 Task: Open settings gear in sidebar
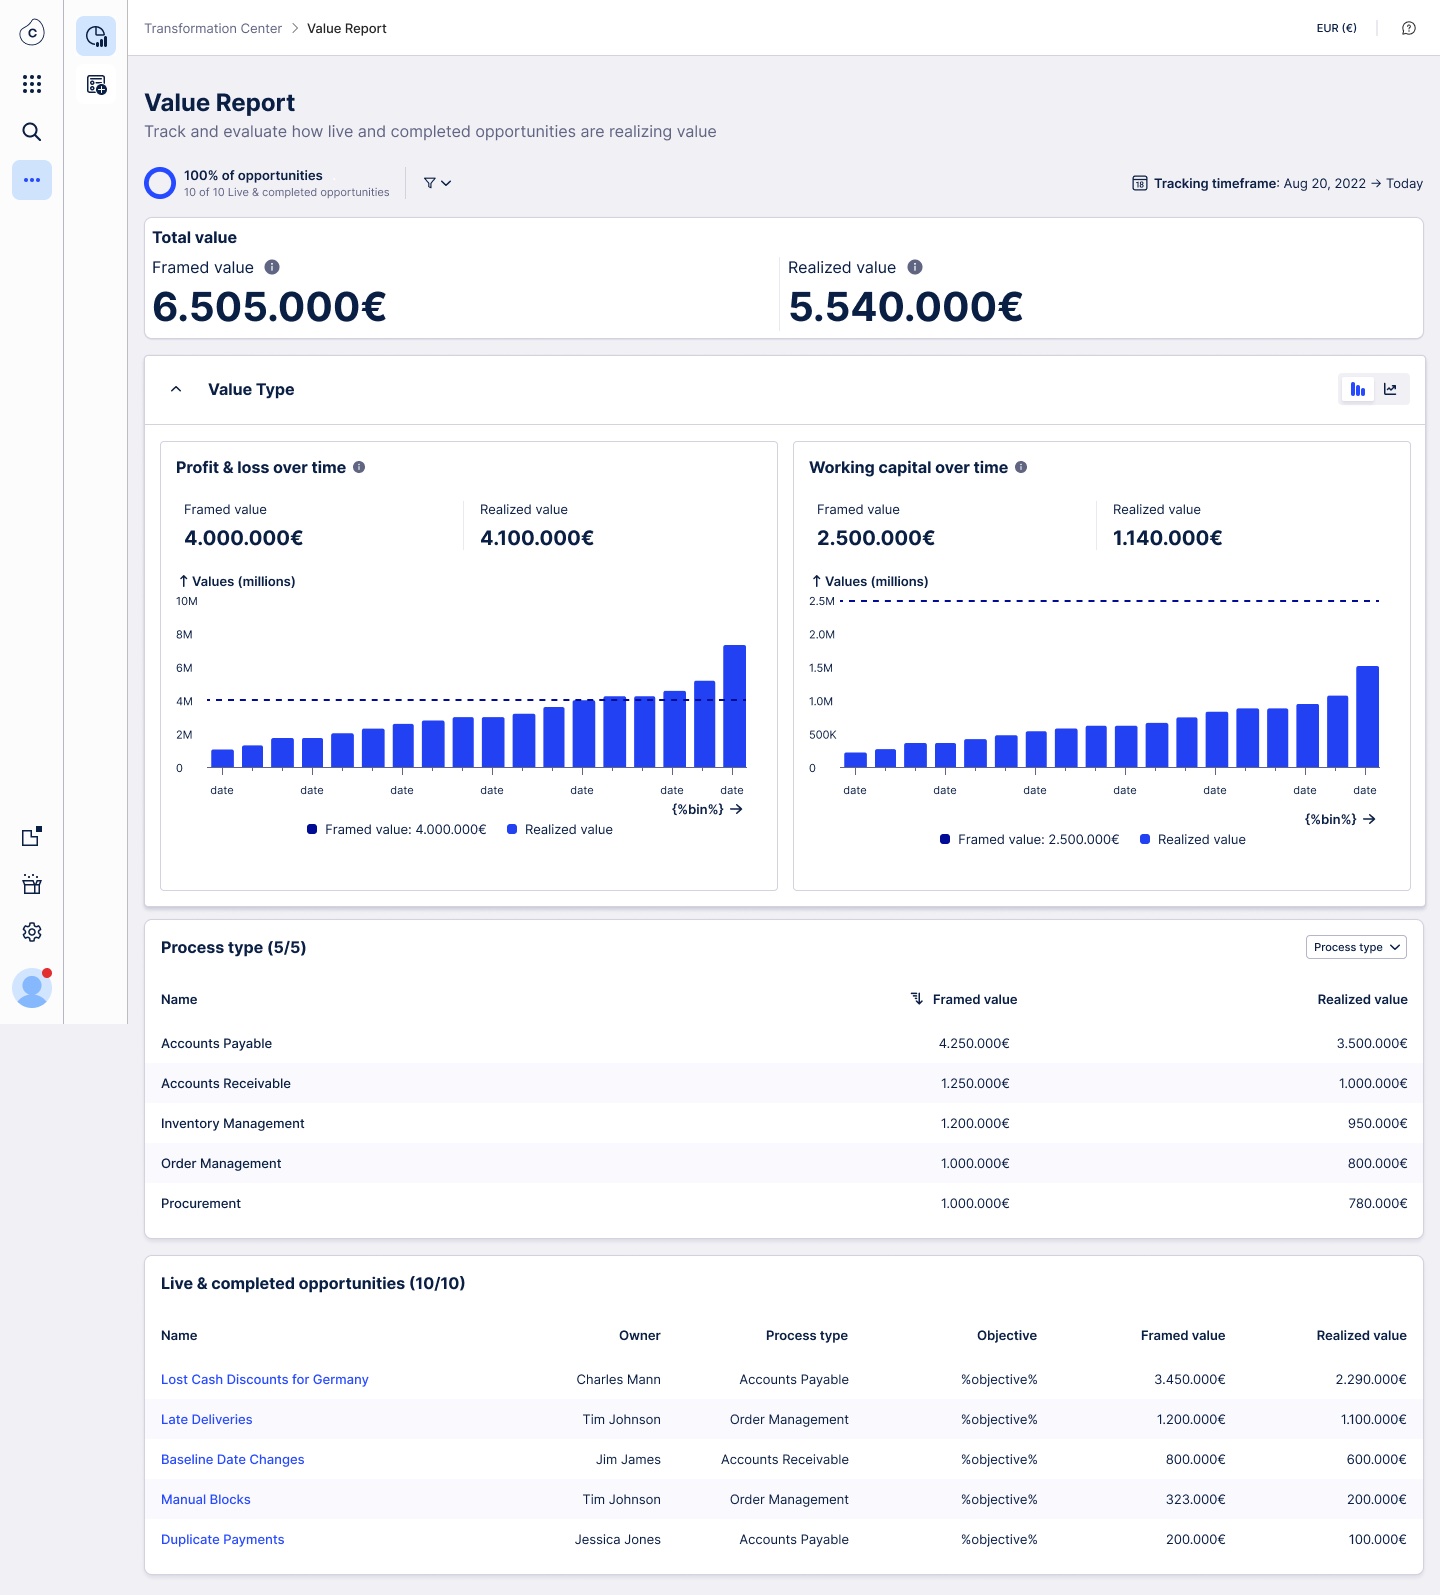click(32, 932)
